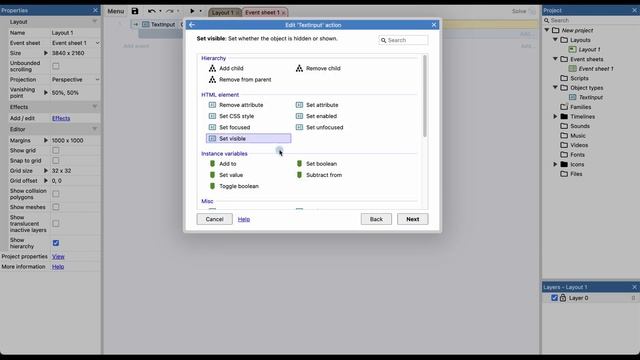The height and width of the screenshot is (360, 640).
Task: Click the Project panel Search field
Action: point(590,20)
